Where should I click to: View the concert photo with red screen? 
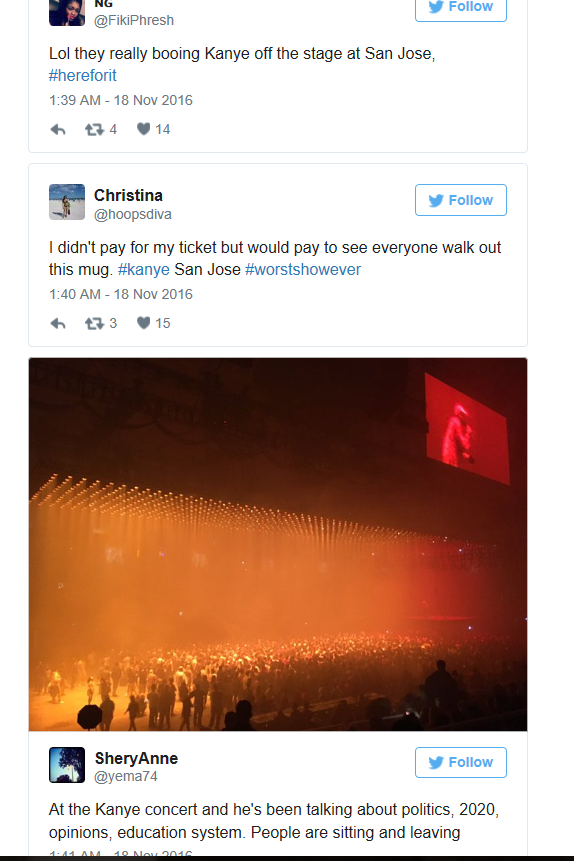pos(278,544)
